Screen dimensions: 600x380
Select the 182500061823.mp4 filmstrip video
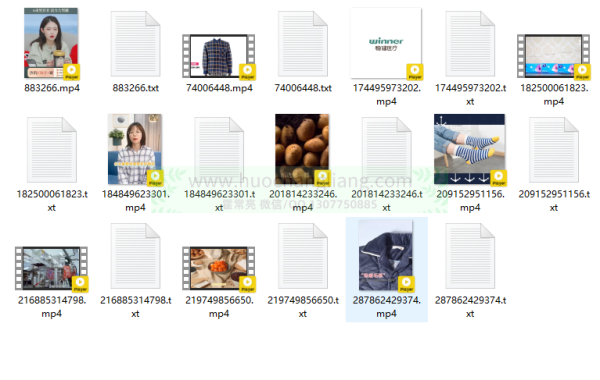[553, 56]
